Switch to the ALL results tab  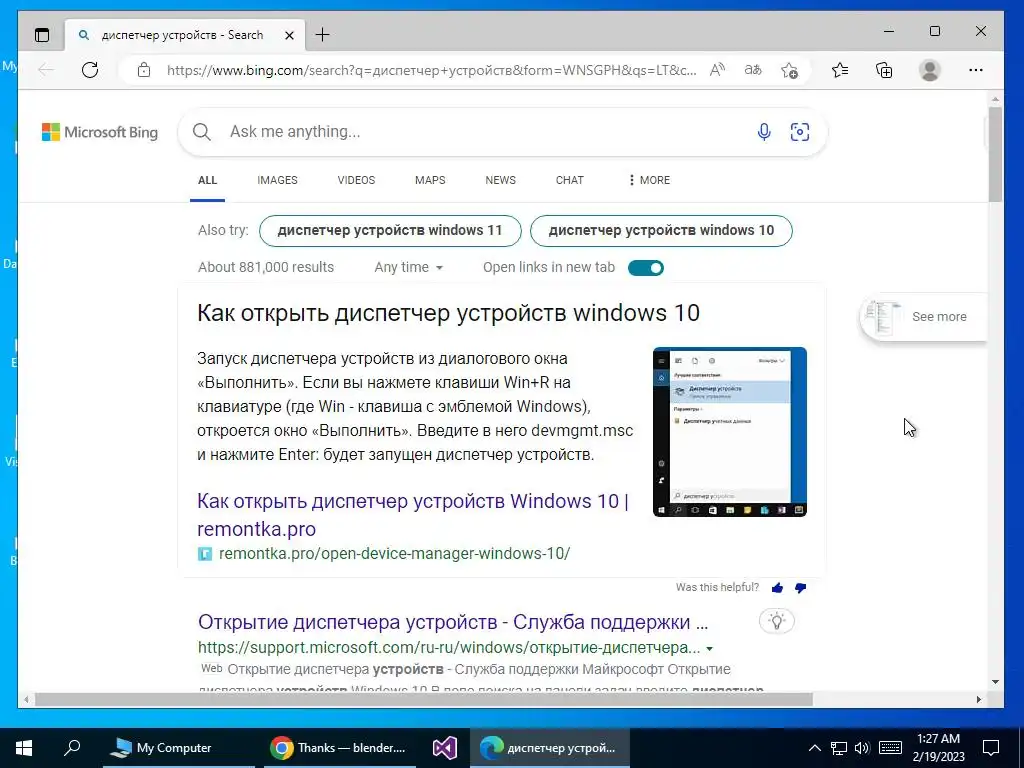pos(208,180)
